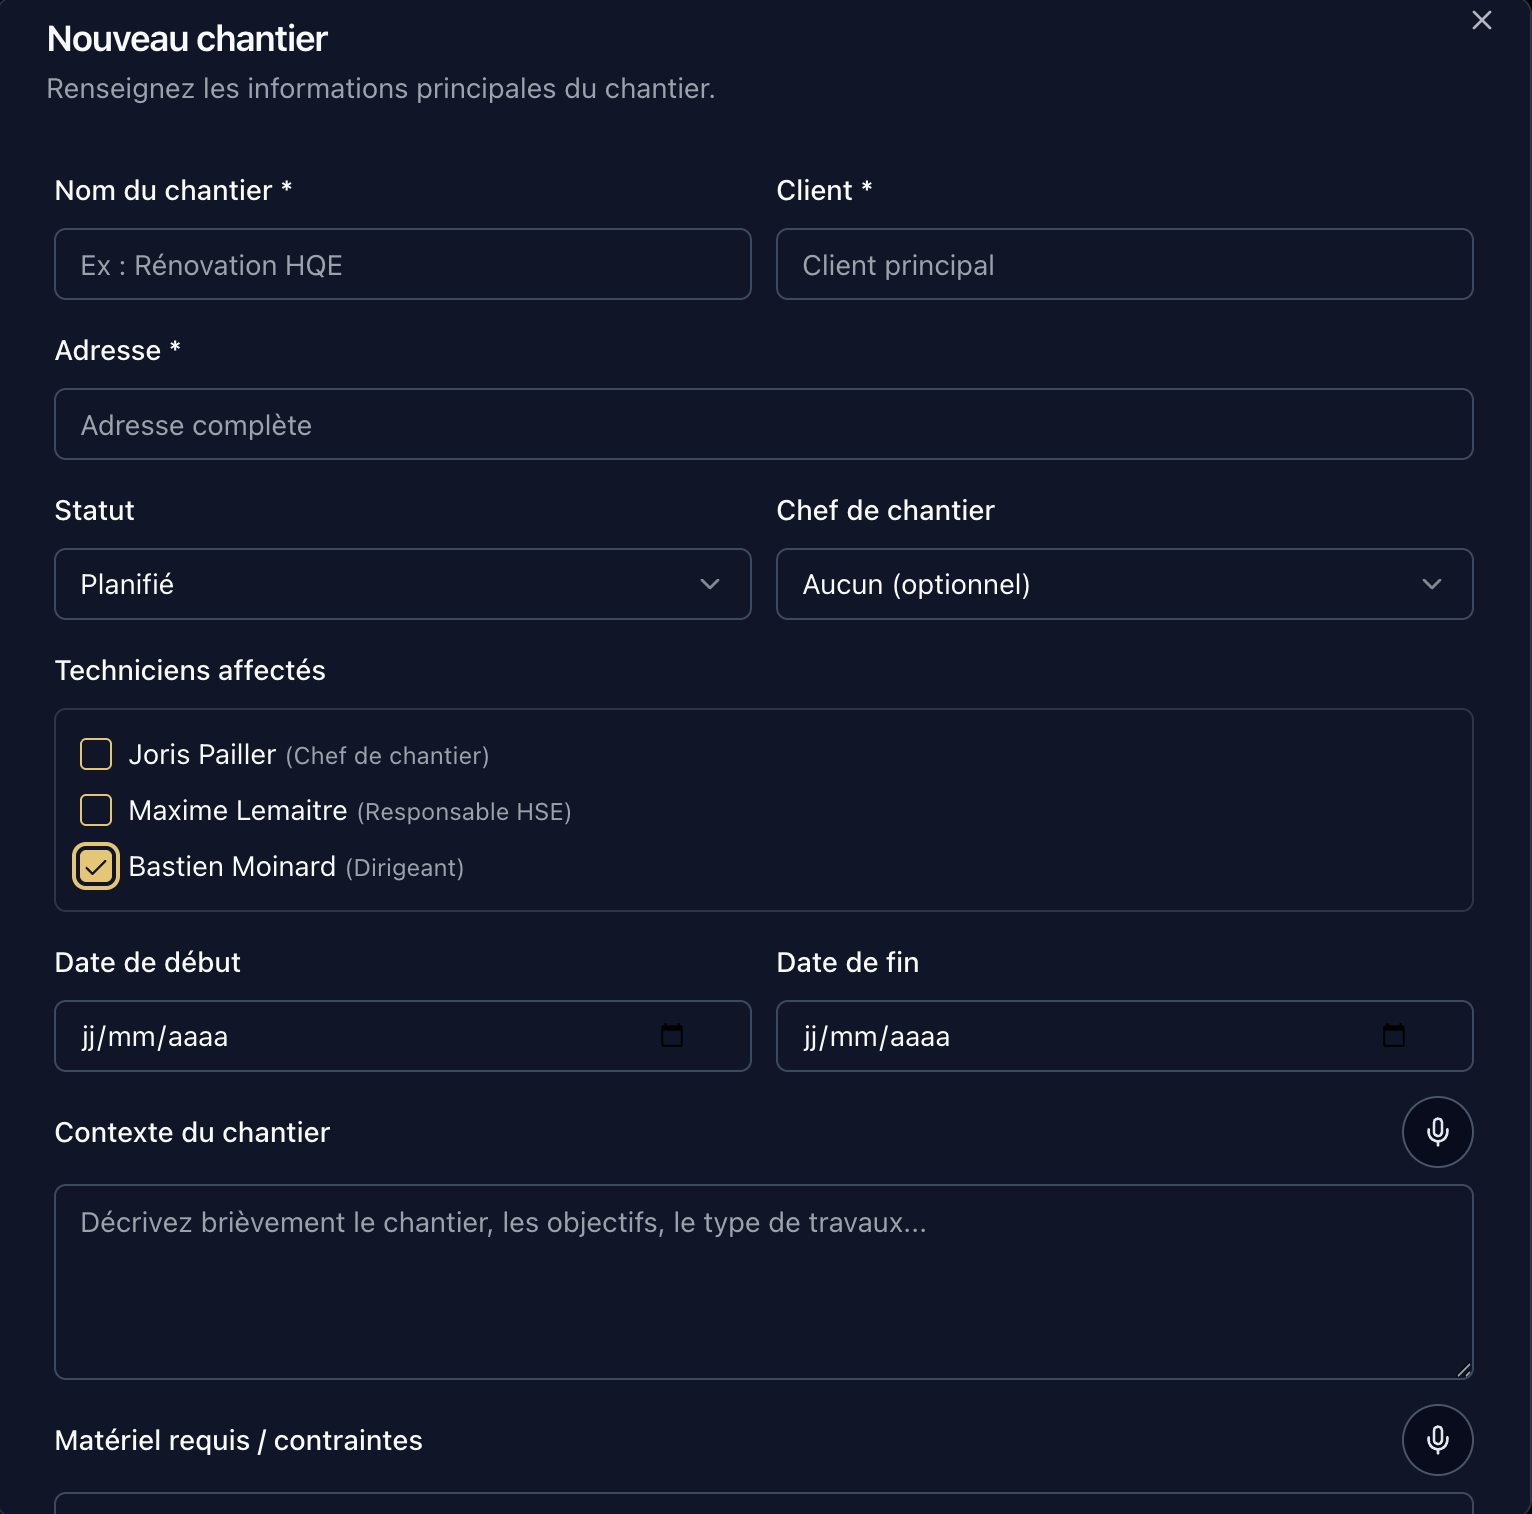Focus the Contexte du chantier textarea
The width and height of the screenshot is (1532, 1514).
pos(763,1282)
